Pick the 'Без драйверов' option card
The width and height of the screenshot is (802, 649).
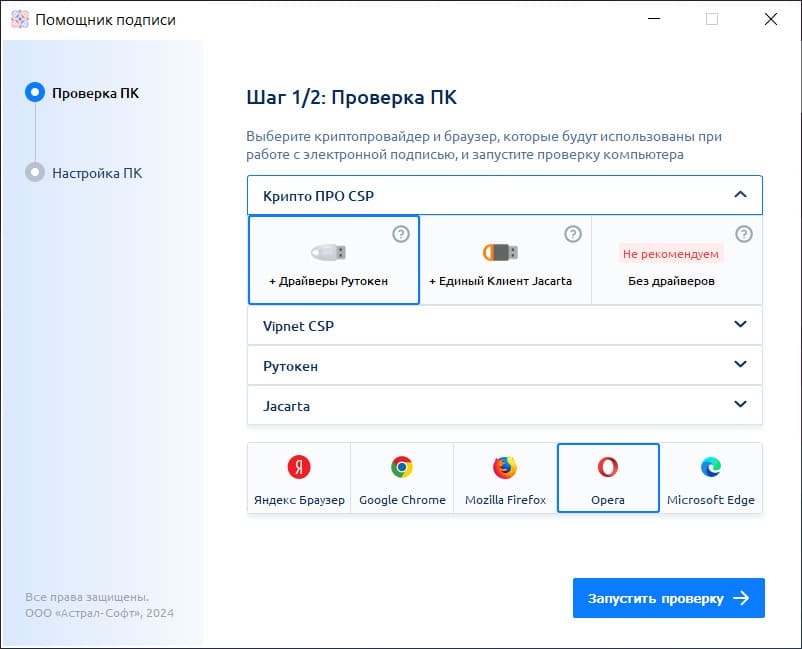[x=677, y=260]
